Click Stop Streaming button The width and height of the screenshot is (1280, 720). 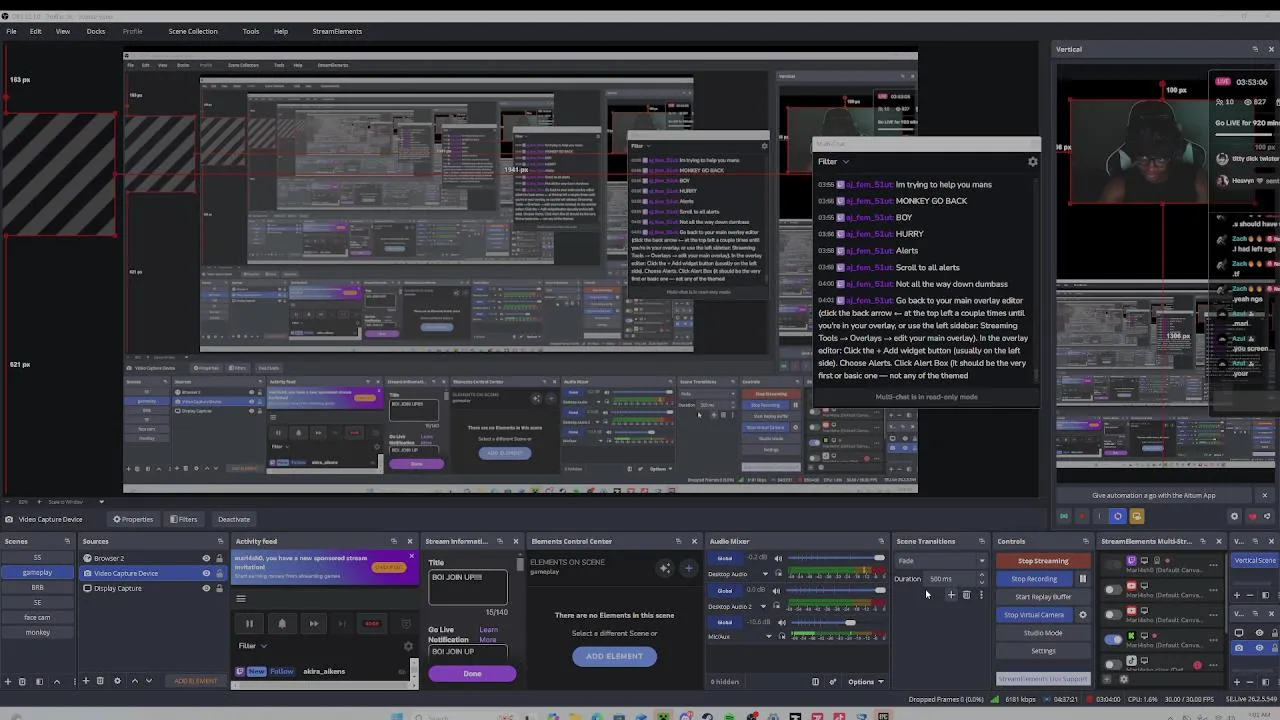click(x=1043, y=561)
